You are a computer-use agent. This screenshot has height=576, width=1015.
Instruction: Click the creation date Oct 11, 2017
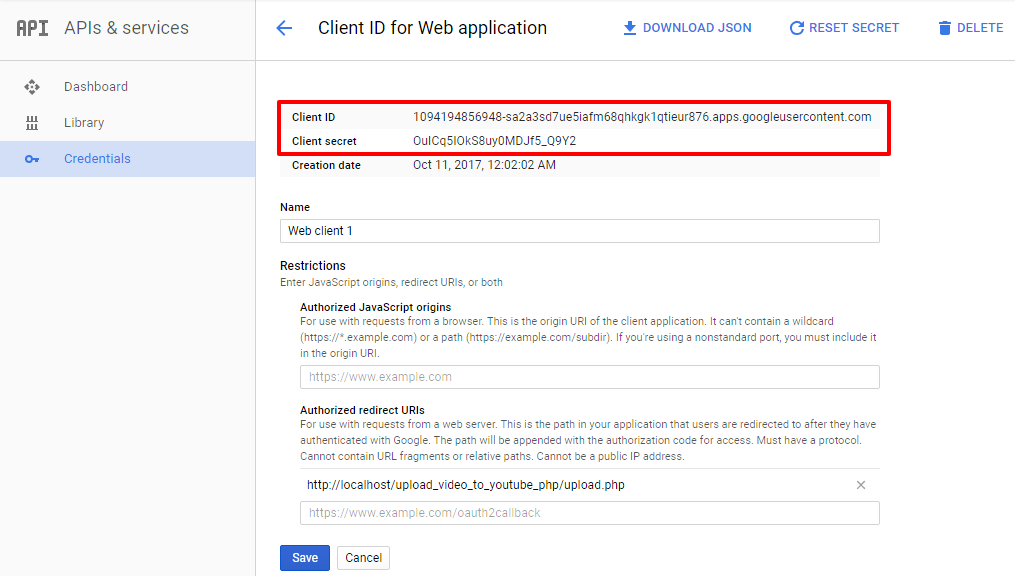pos(484,165)
